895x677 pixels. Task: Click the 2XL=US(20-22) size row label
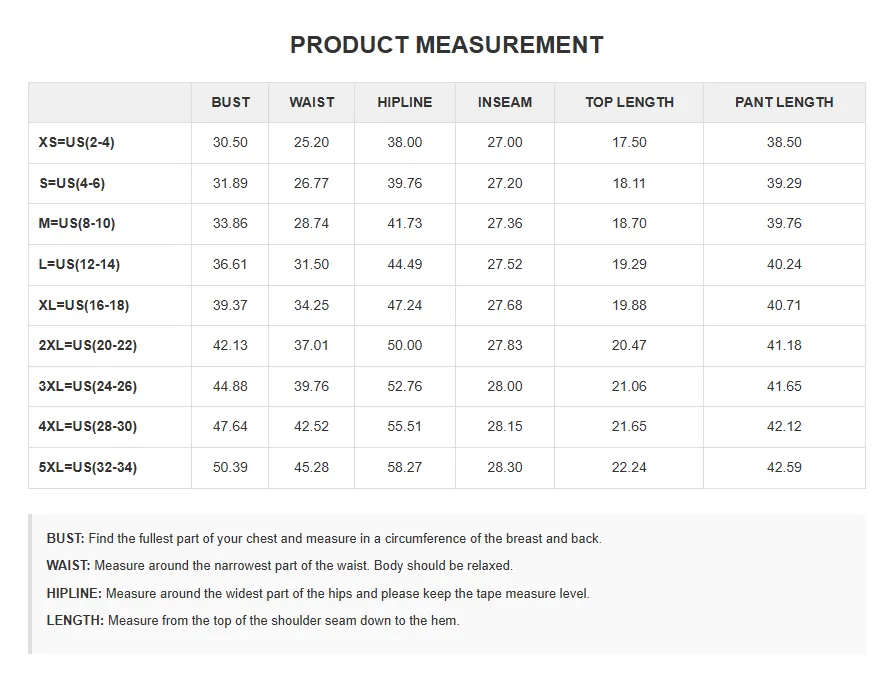[88, 346]
